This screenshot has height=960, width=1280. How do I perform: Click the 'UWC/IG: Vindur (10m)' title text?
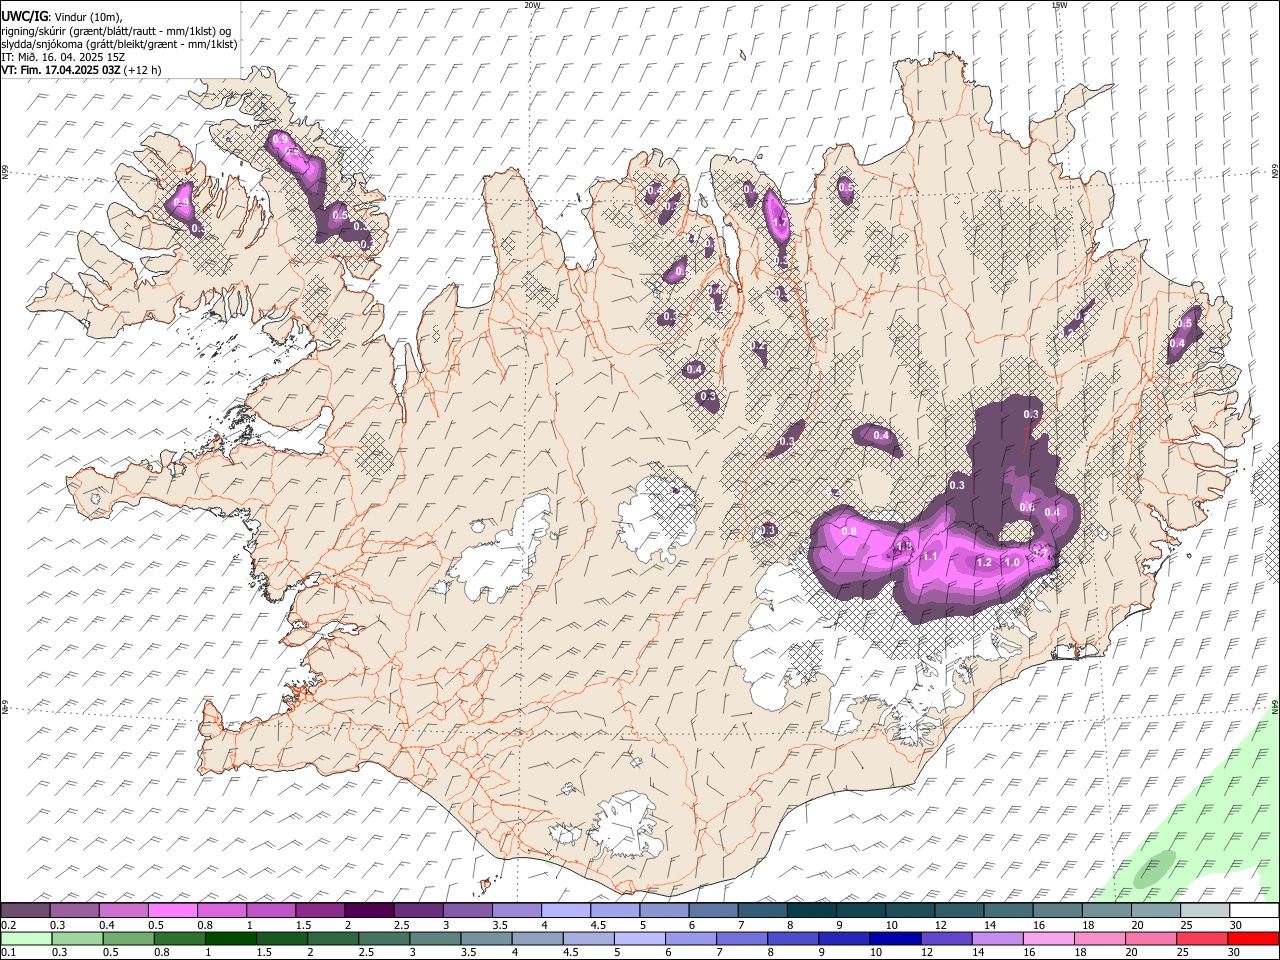click(x=61, y=16)
